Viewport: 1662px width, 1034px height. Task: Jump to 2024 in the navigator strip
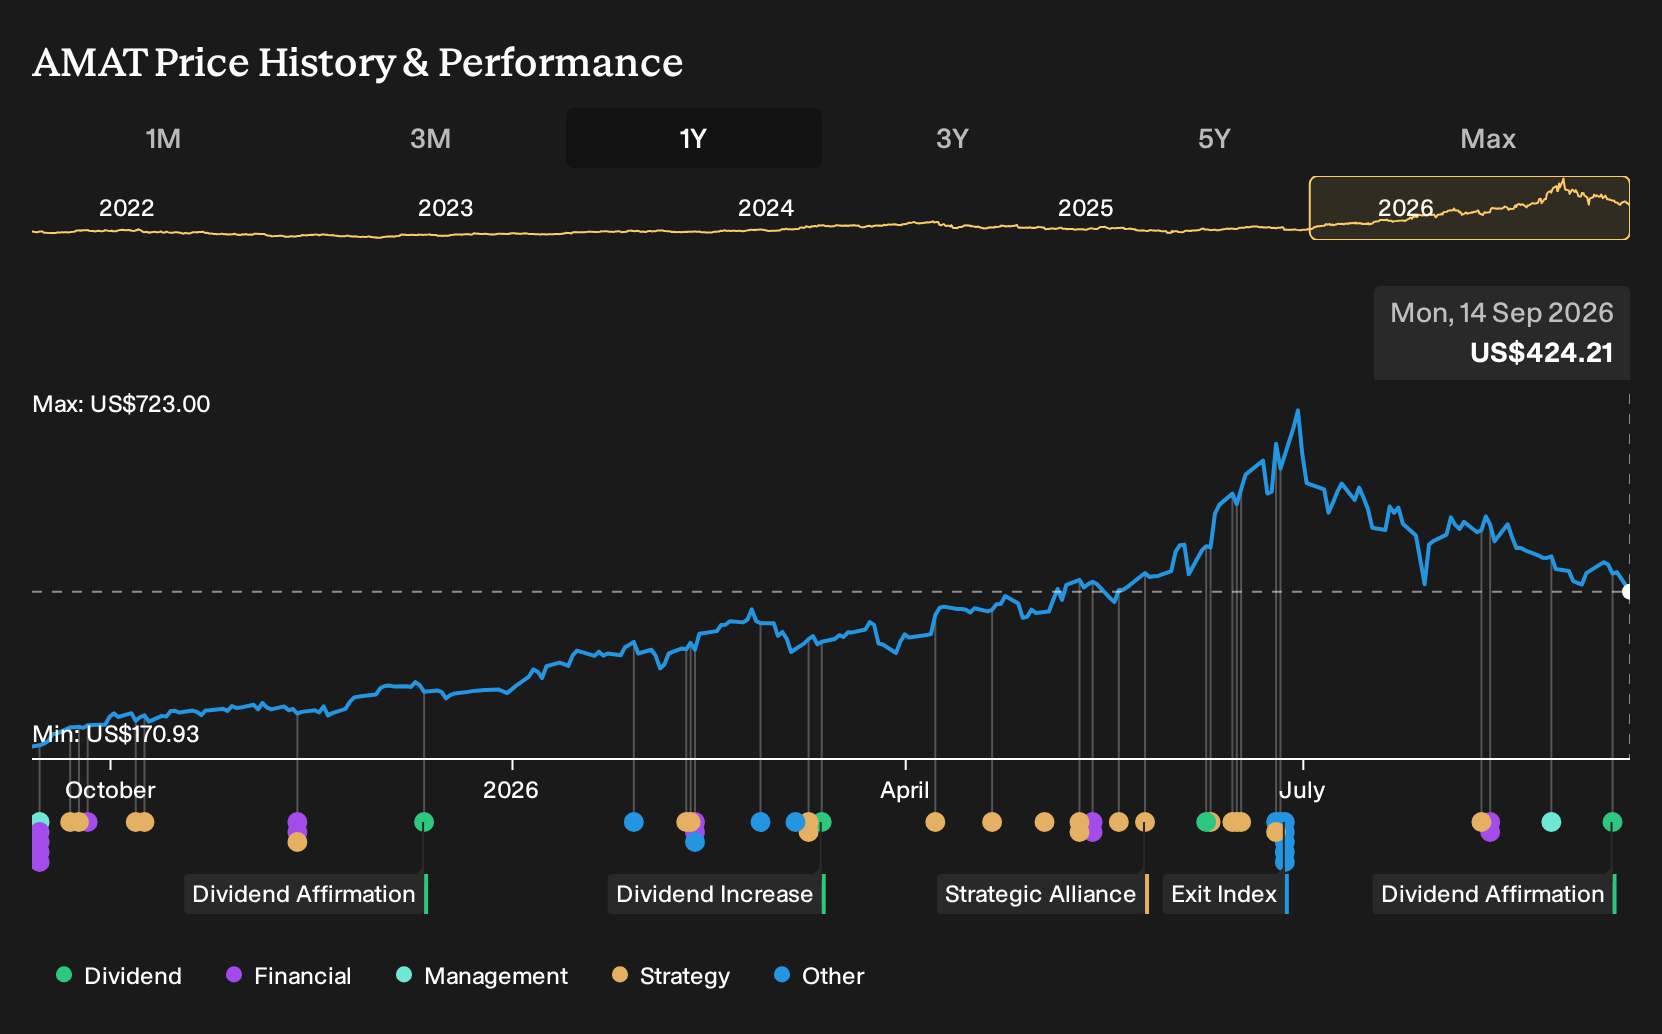(x=765, y=208)
